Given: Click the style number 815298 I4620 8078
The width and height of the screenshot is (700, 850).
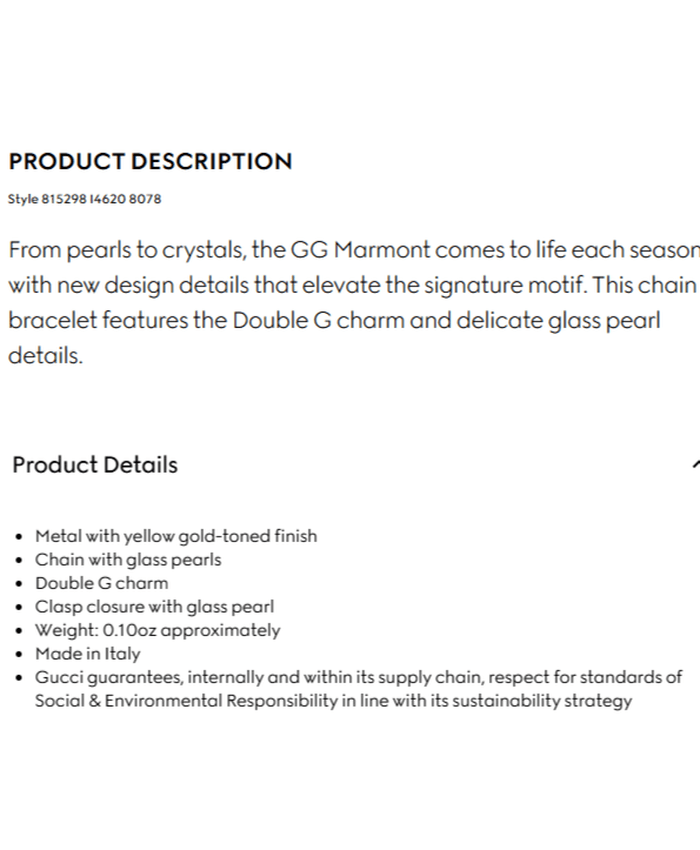Looking at the screenshot, I should [84, 199].
